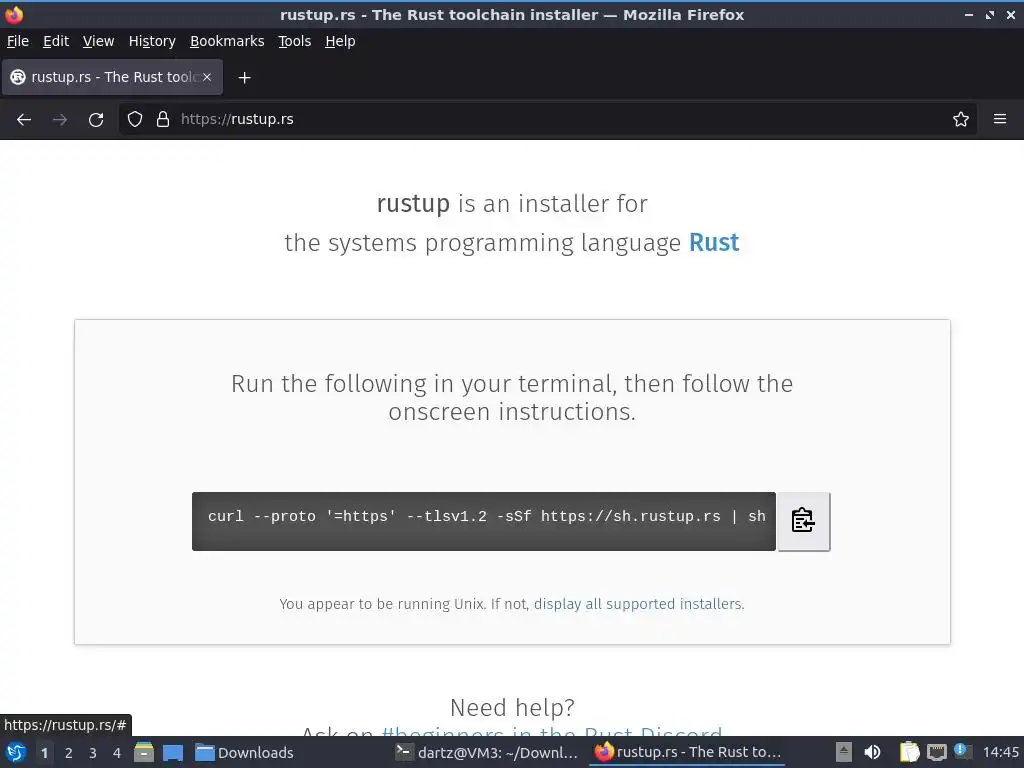Open removable media eject tray icon
This screenshot has width=1024, height=768.
point(844,752)
